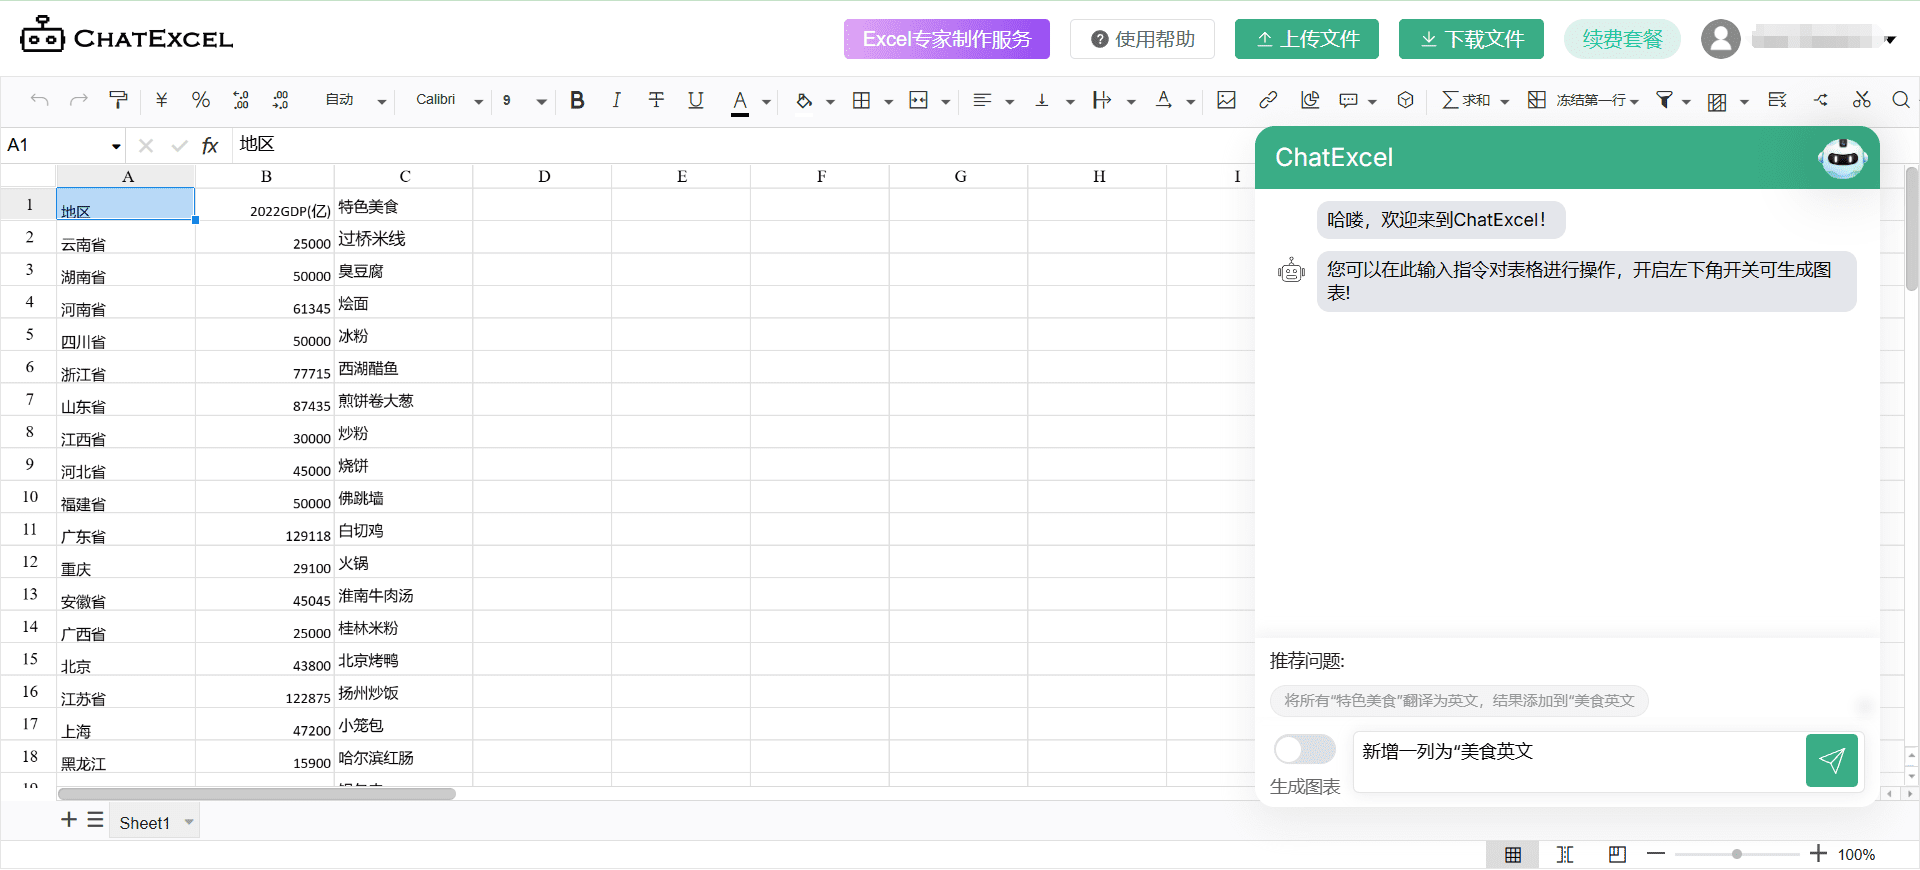The width and height of the screenshot is (1920, 870).
Task: Click the comment bubble icon
Action: coord(1348,100)
